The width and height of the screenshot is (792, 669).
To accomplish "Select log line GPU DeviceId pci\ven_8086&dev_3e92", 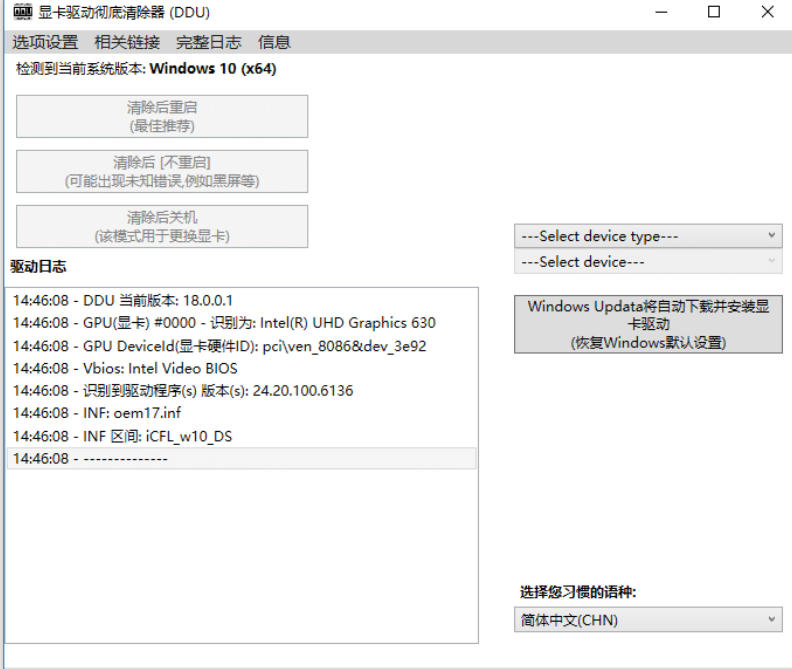I will point(241,346).
